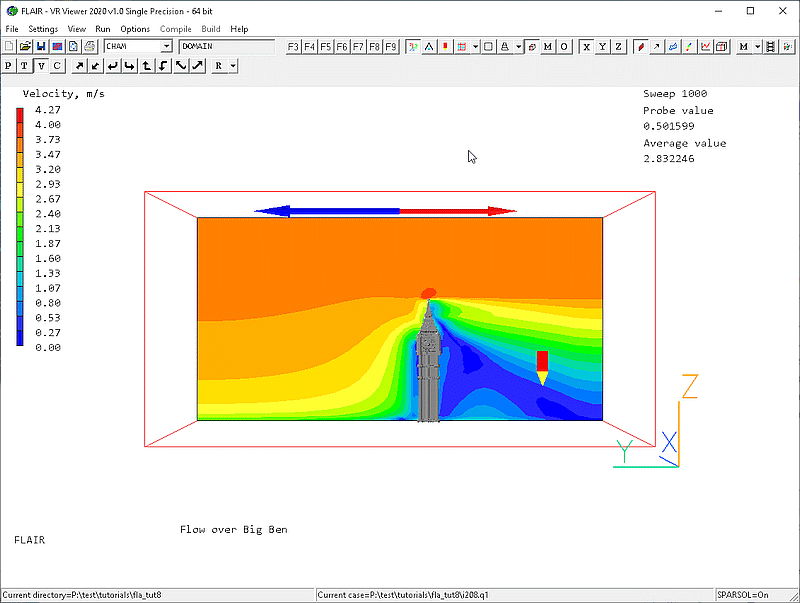This screenshot has height=603, width=800.
Task: Open the M macro dropdown arrow
Action: [758, 47]
